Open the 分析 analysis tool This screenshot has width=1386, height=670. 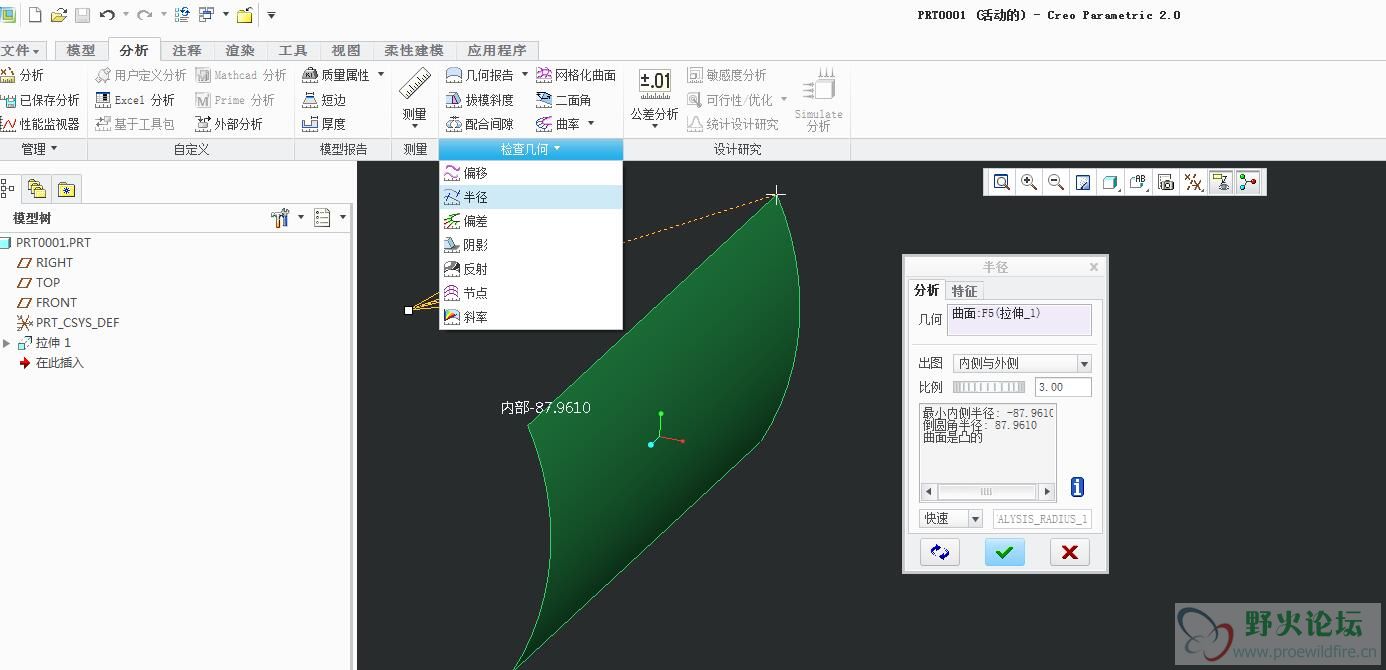(22, 75)
